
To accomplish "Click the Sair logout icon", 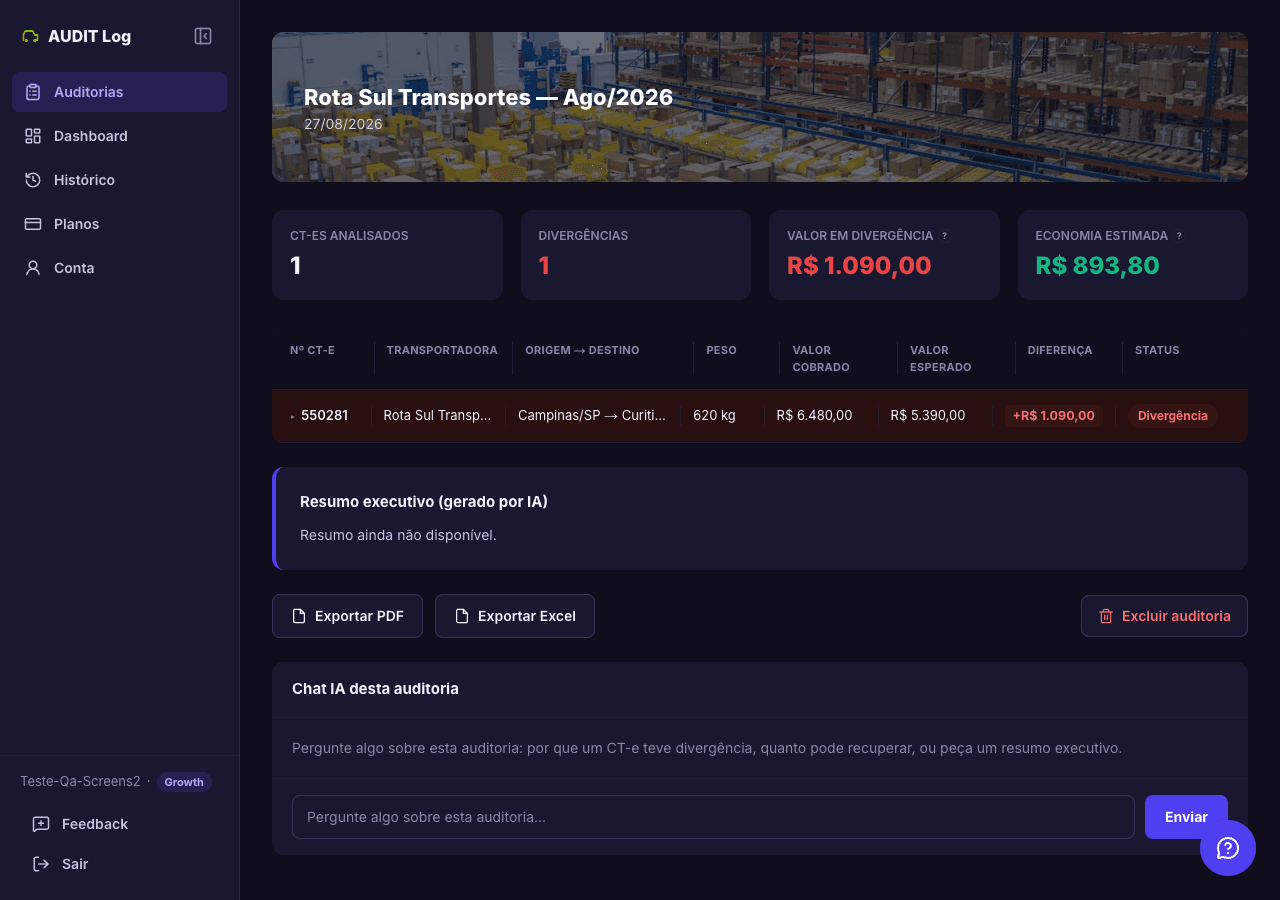I will click(41, 864).
